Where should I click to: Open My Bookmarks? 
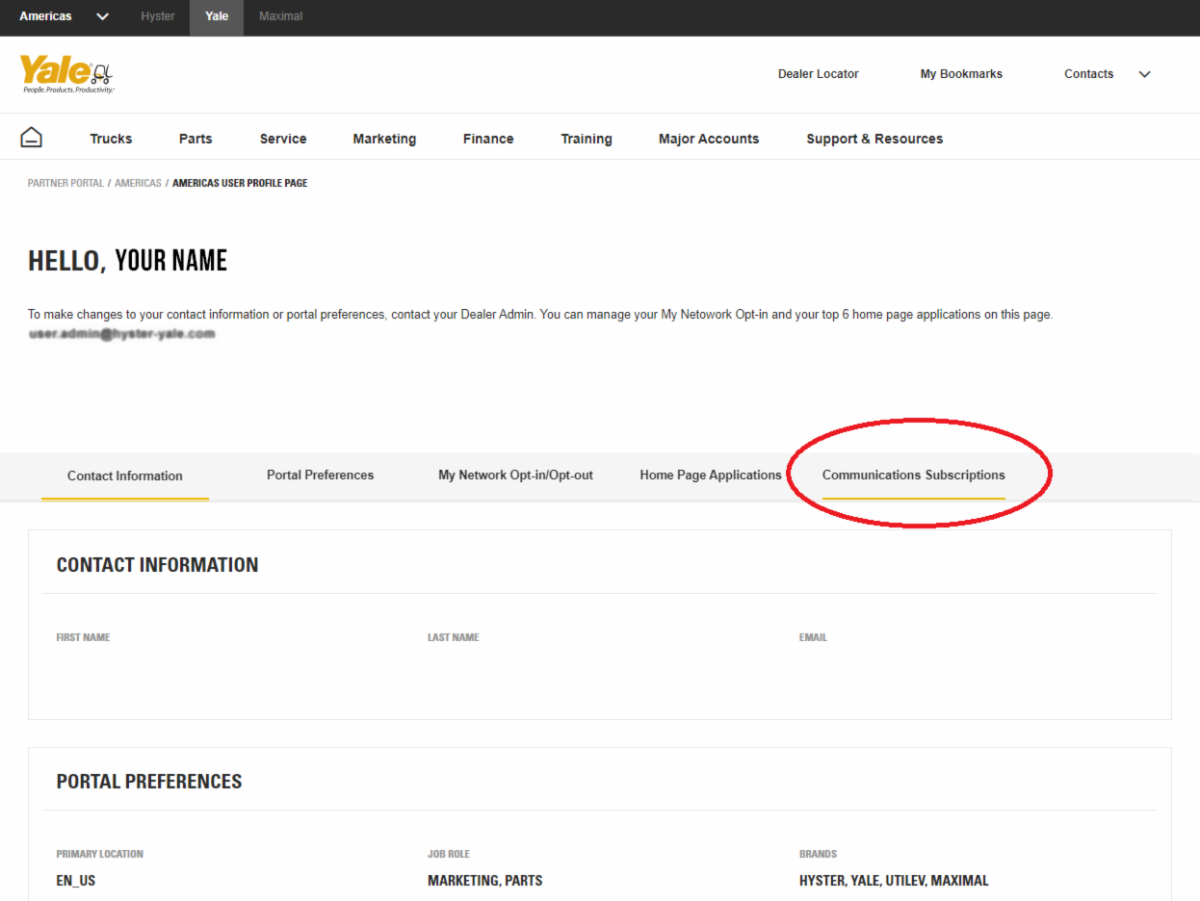point(961,73)
